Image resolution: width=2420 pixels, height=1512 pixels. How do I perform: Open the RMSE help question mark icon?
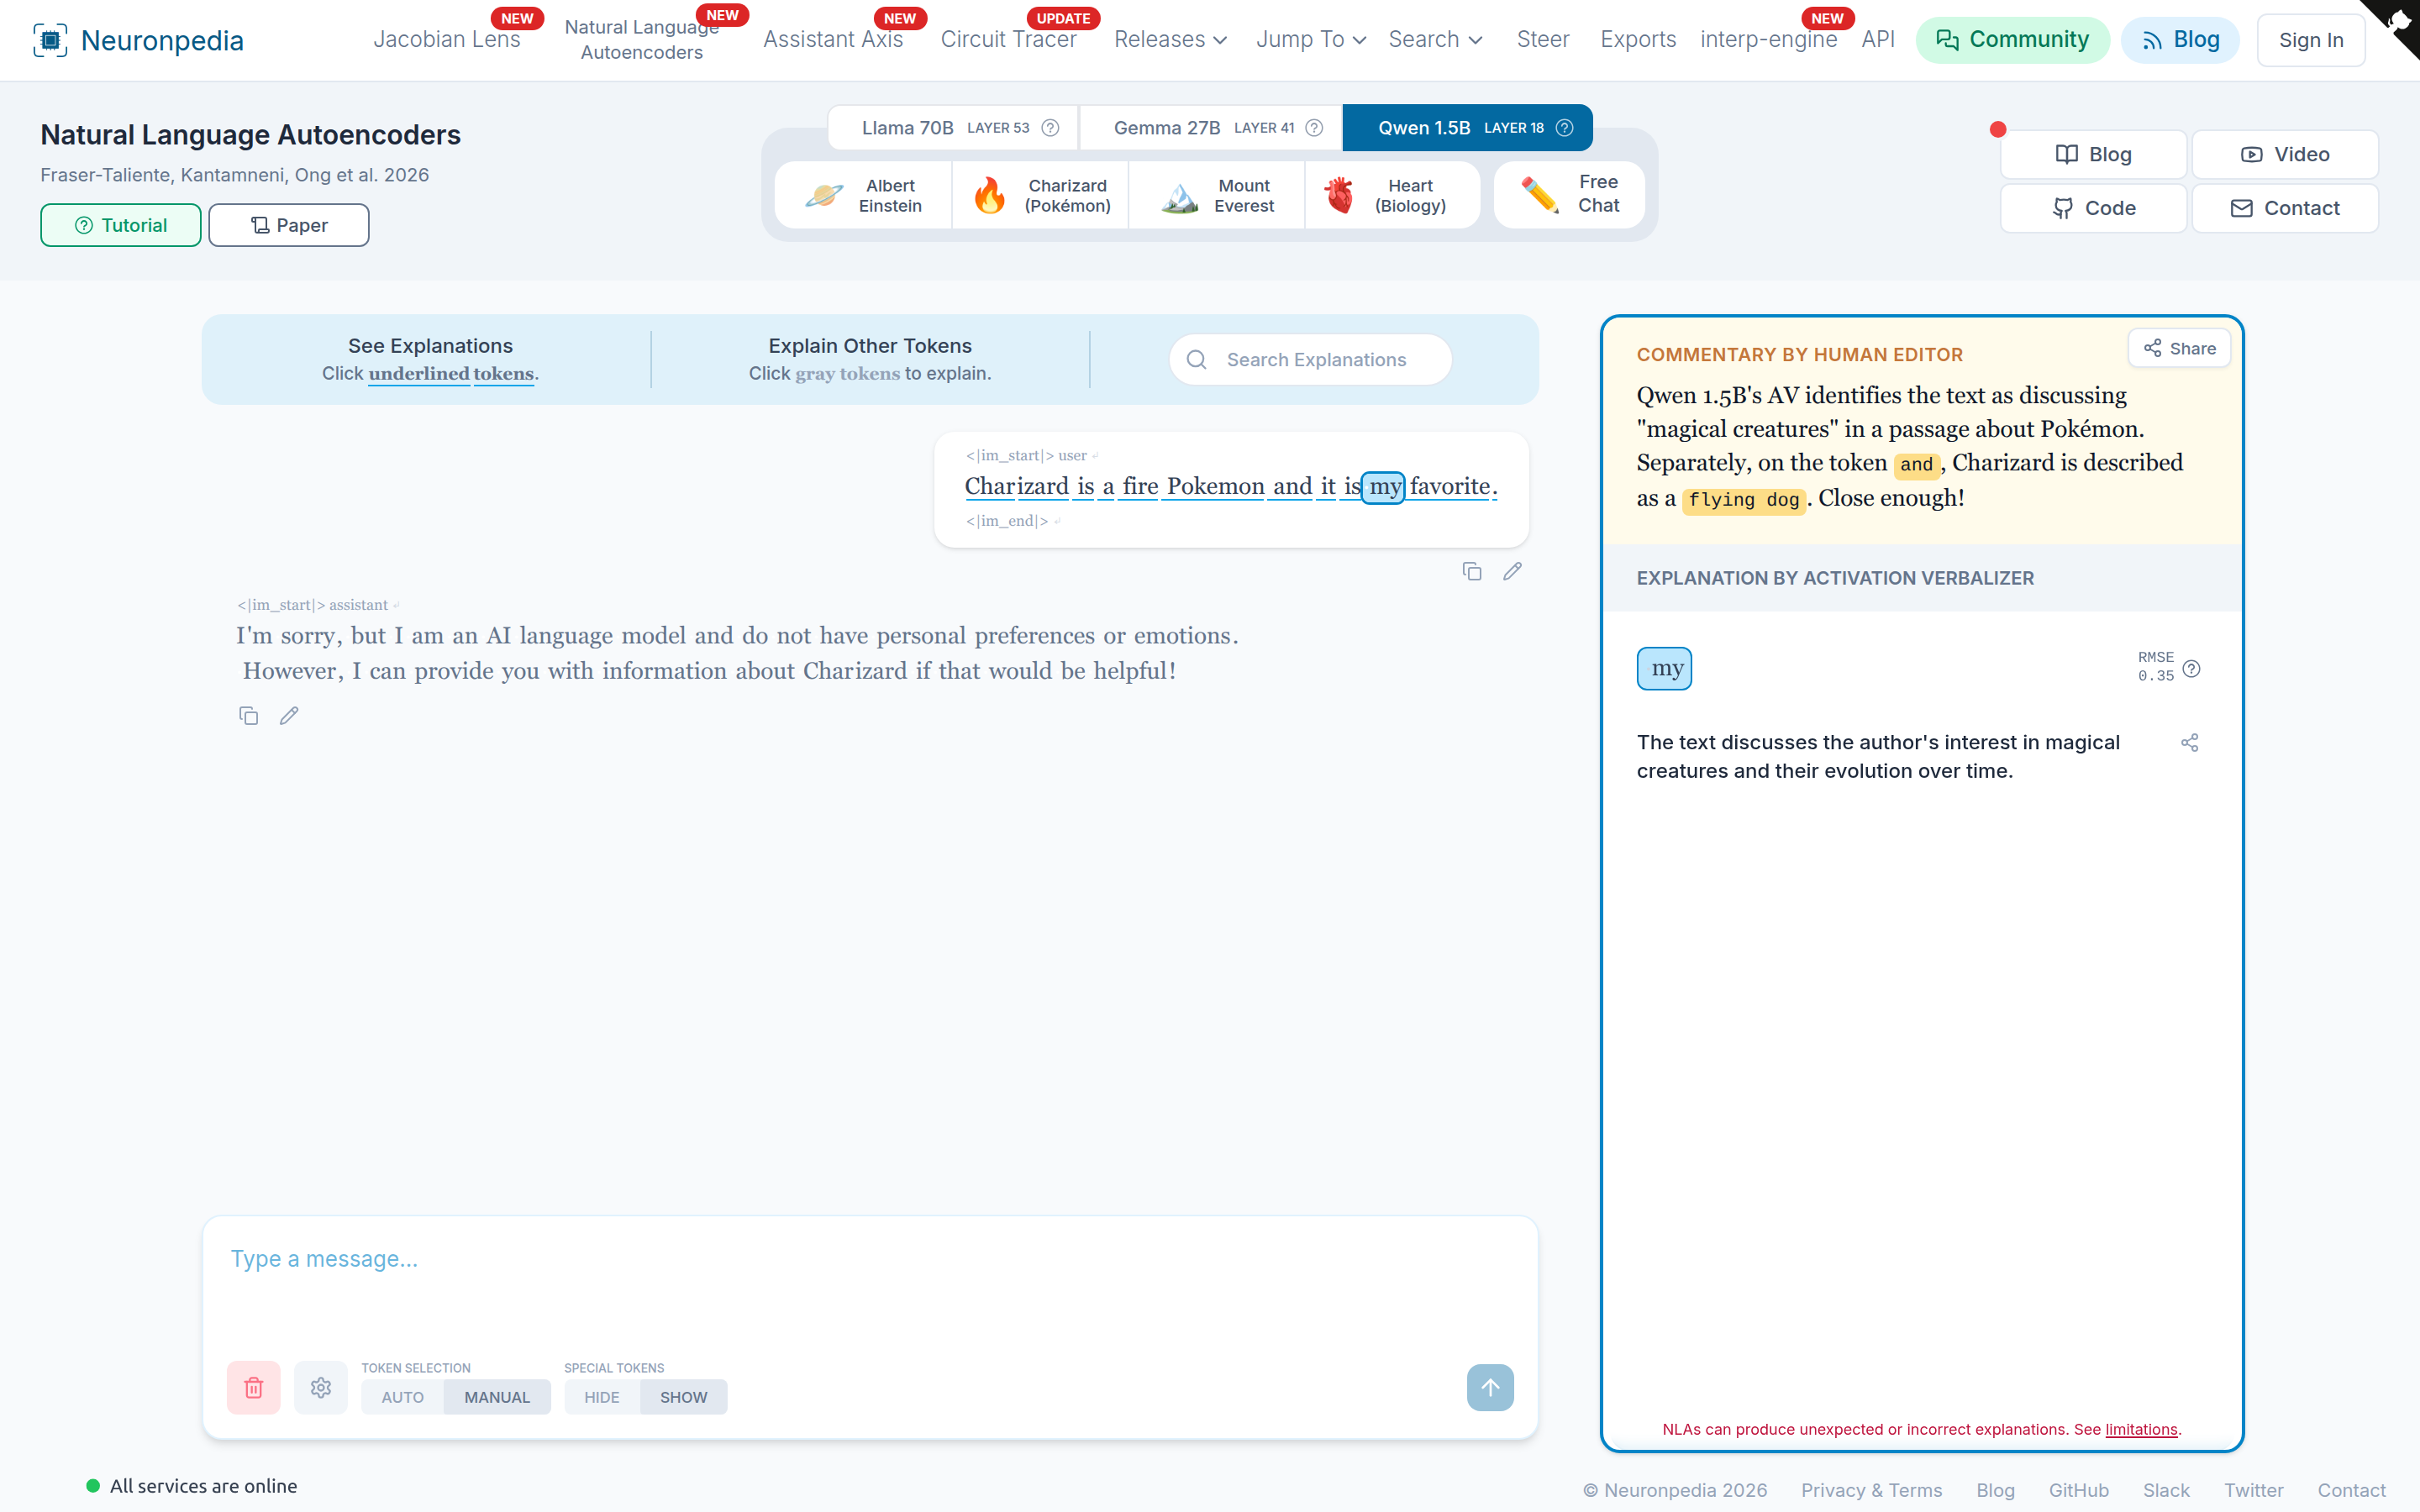[x=2192, y=669]
